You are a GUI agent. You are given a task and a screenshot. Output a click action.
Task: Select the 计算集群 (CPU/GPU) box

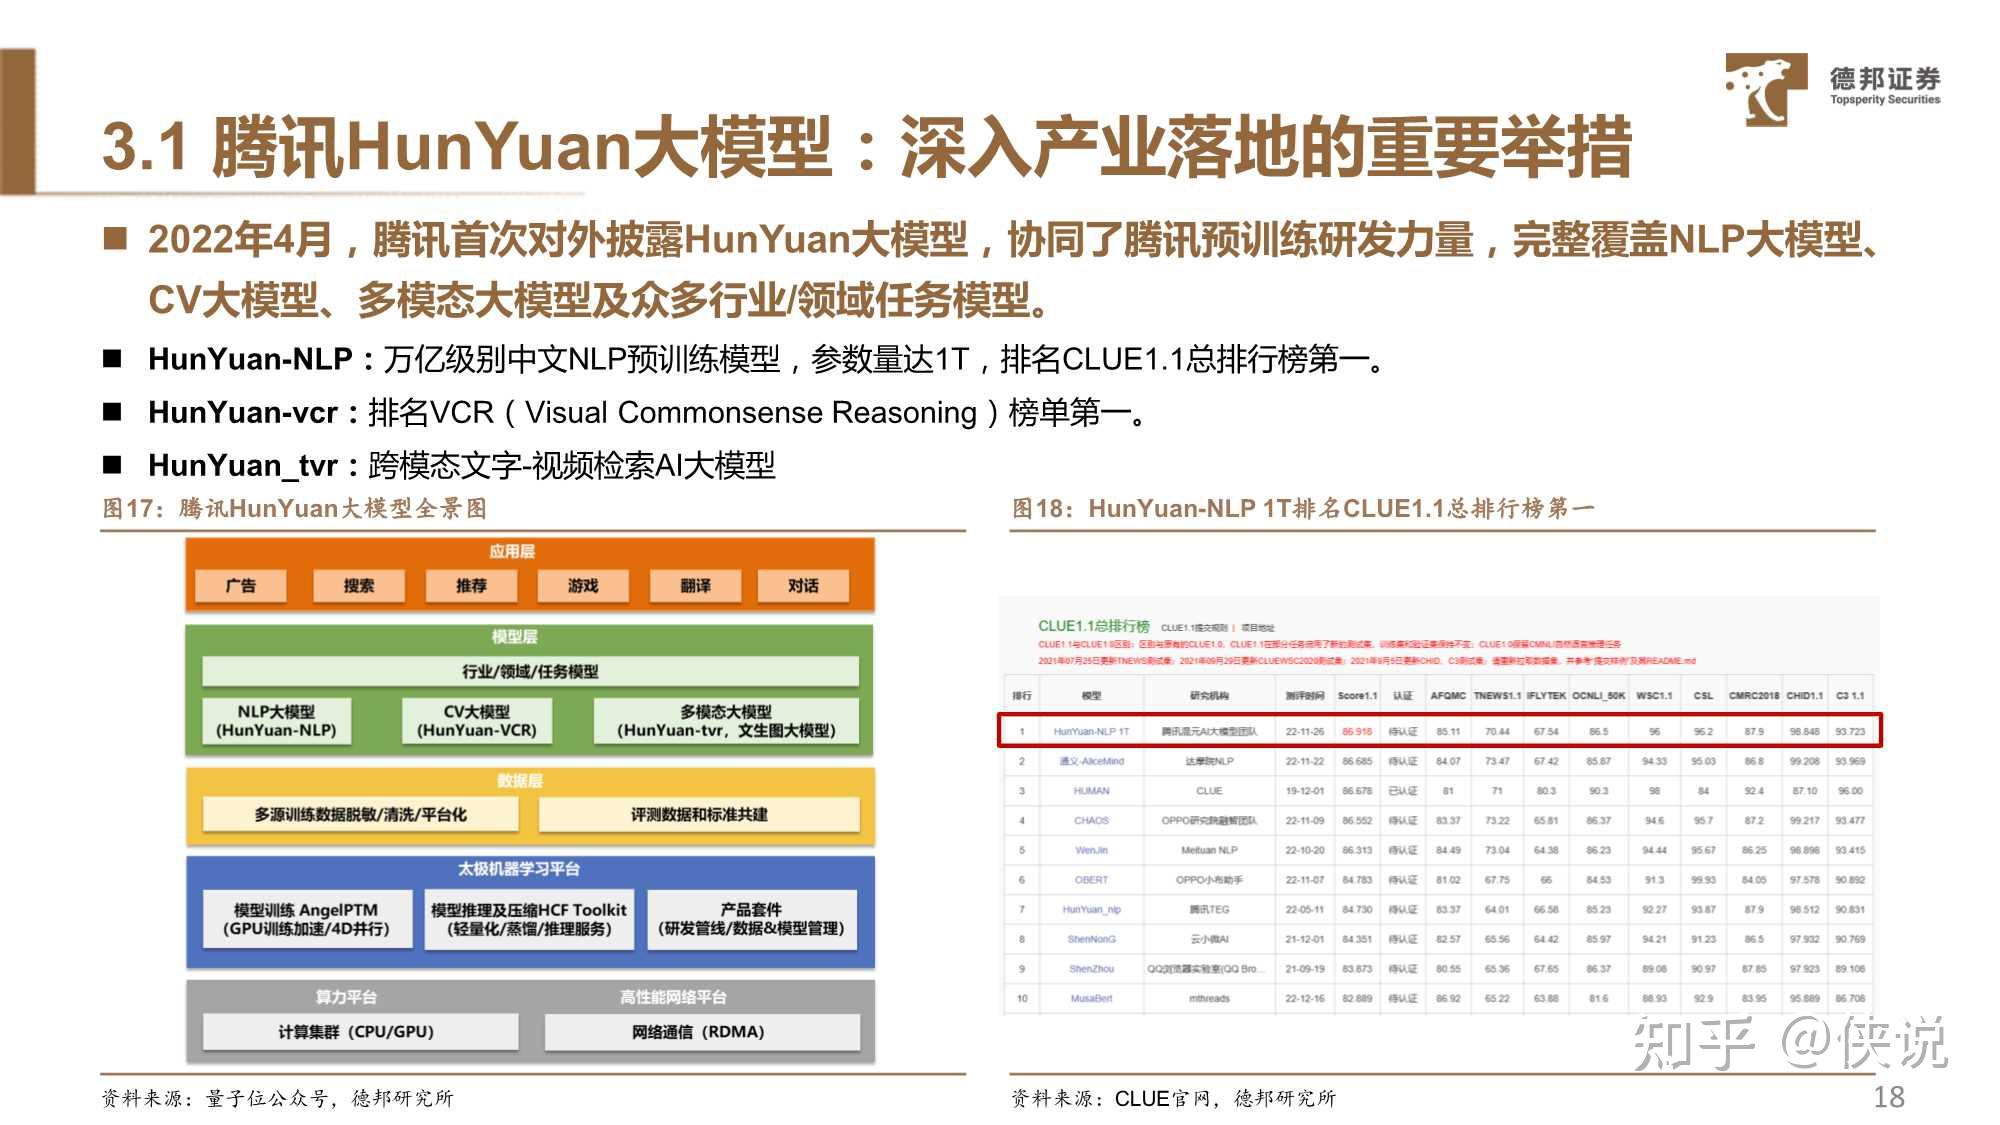pos(360,1032)
